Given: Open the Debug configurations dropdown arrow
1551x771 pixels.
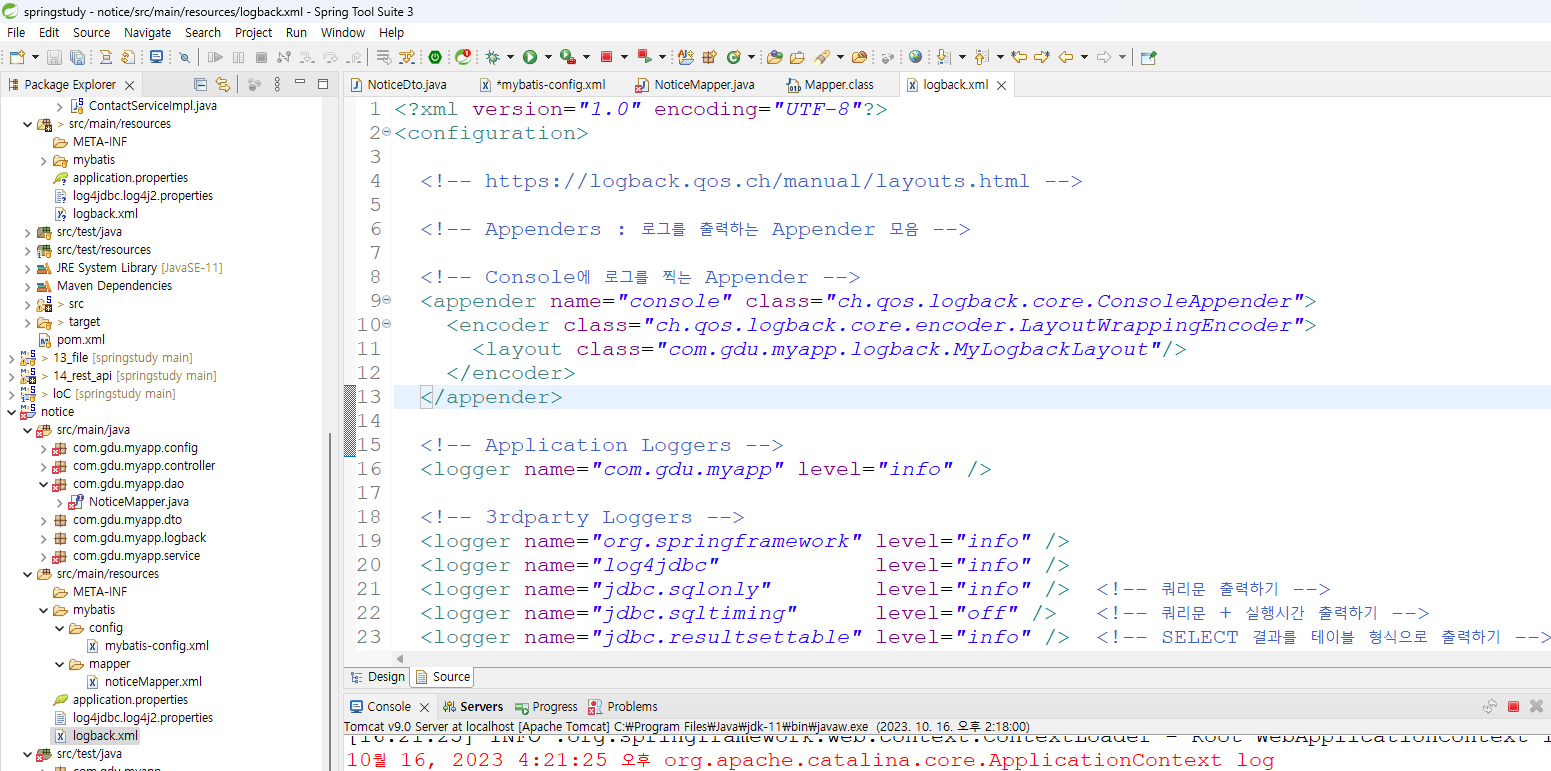Looking at the screenshot, I should [x=510, y=57].
